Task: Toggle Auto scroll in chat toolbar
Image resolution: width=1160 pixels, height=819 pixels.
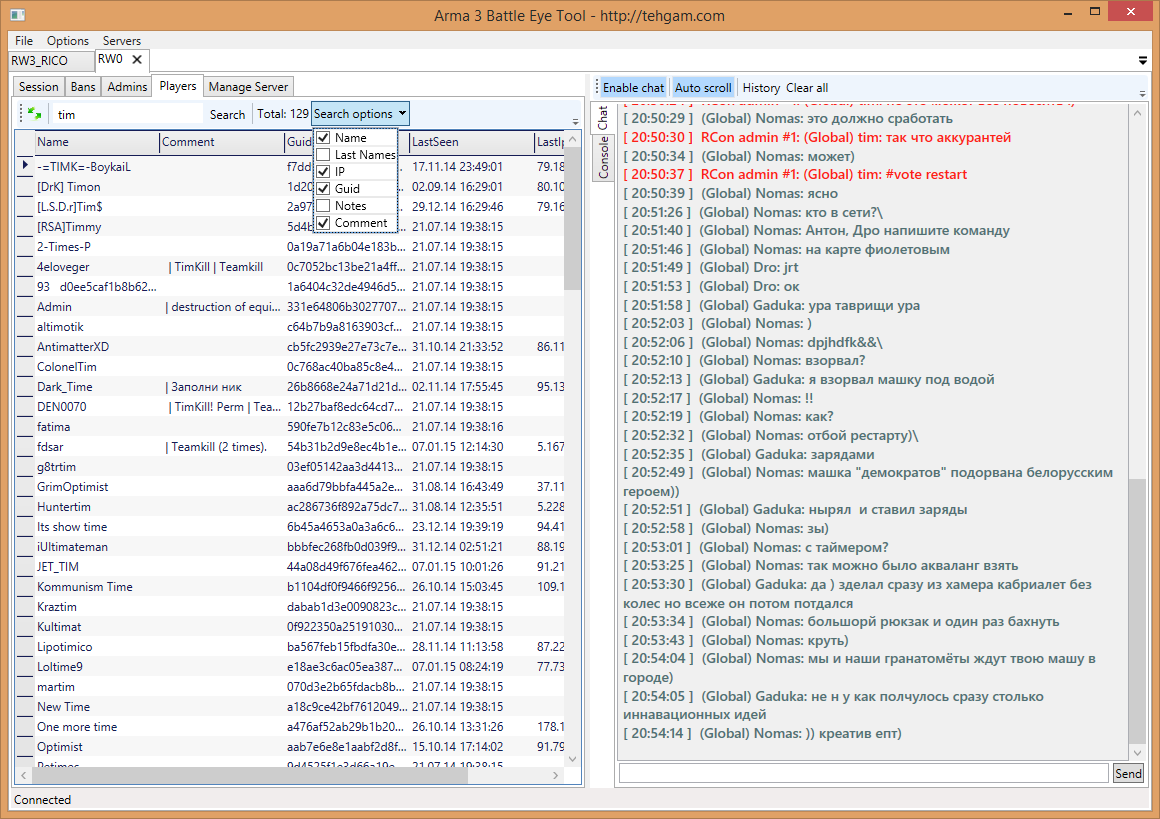Action: (x=703, y=87)
